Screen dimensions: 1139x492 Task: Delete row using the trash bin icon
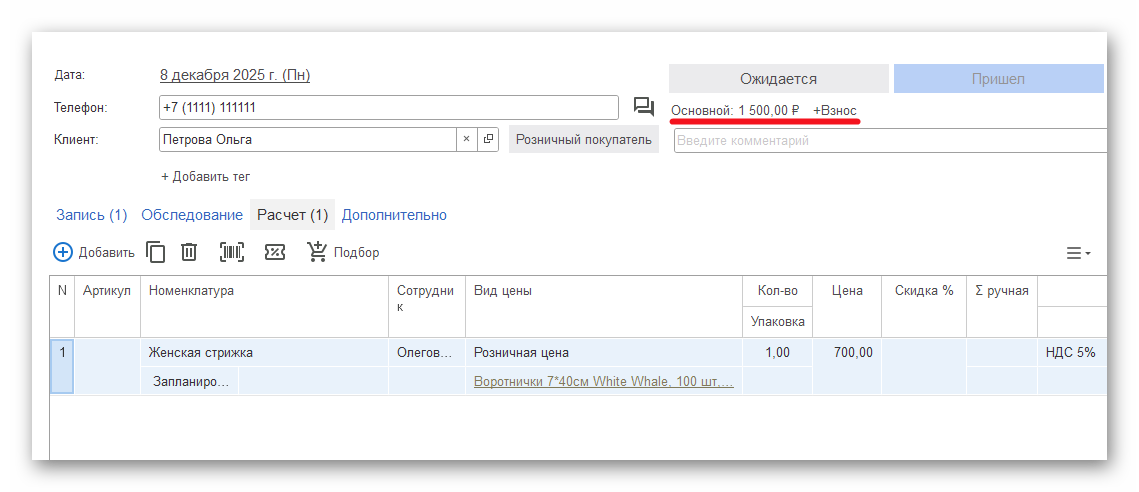[x=189, y=252]
